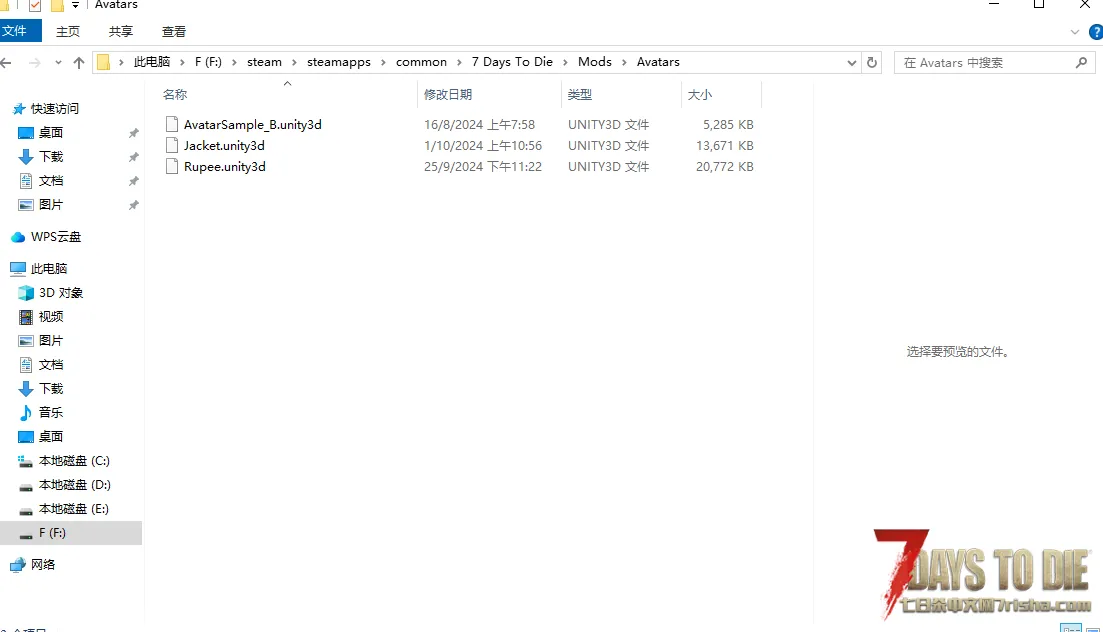Screen dimensions: 1103x632
Task: Click the AvatarSample_B.unity3d file icon
Action: click(172, 125)
